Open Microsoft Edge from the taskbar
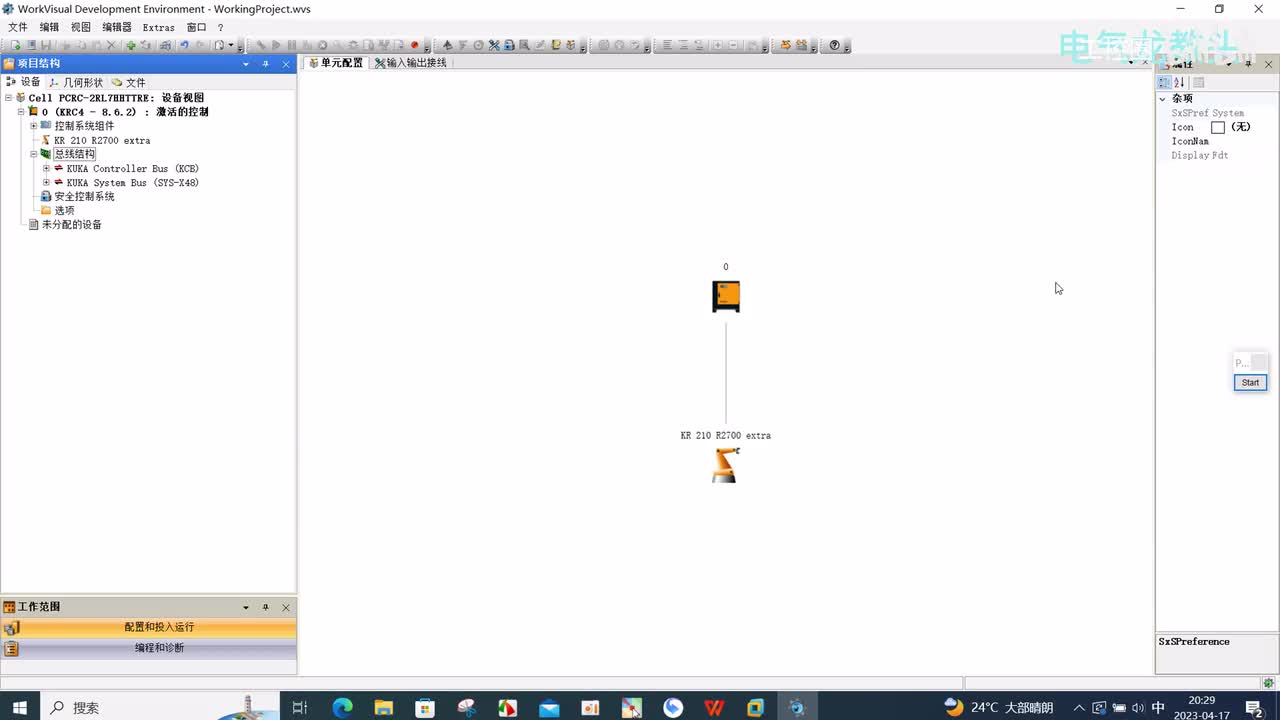Screen dimensions: 1280x720 (342, 707)
